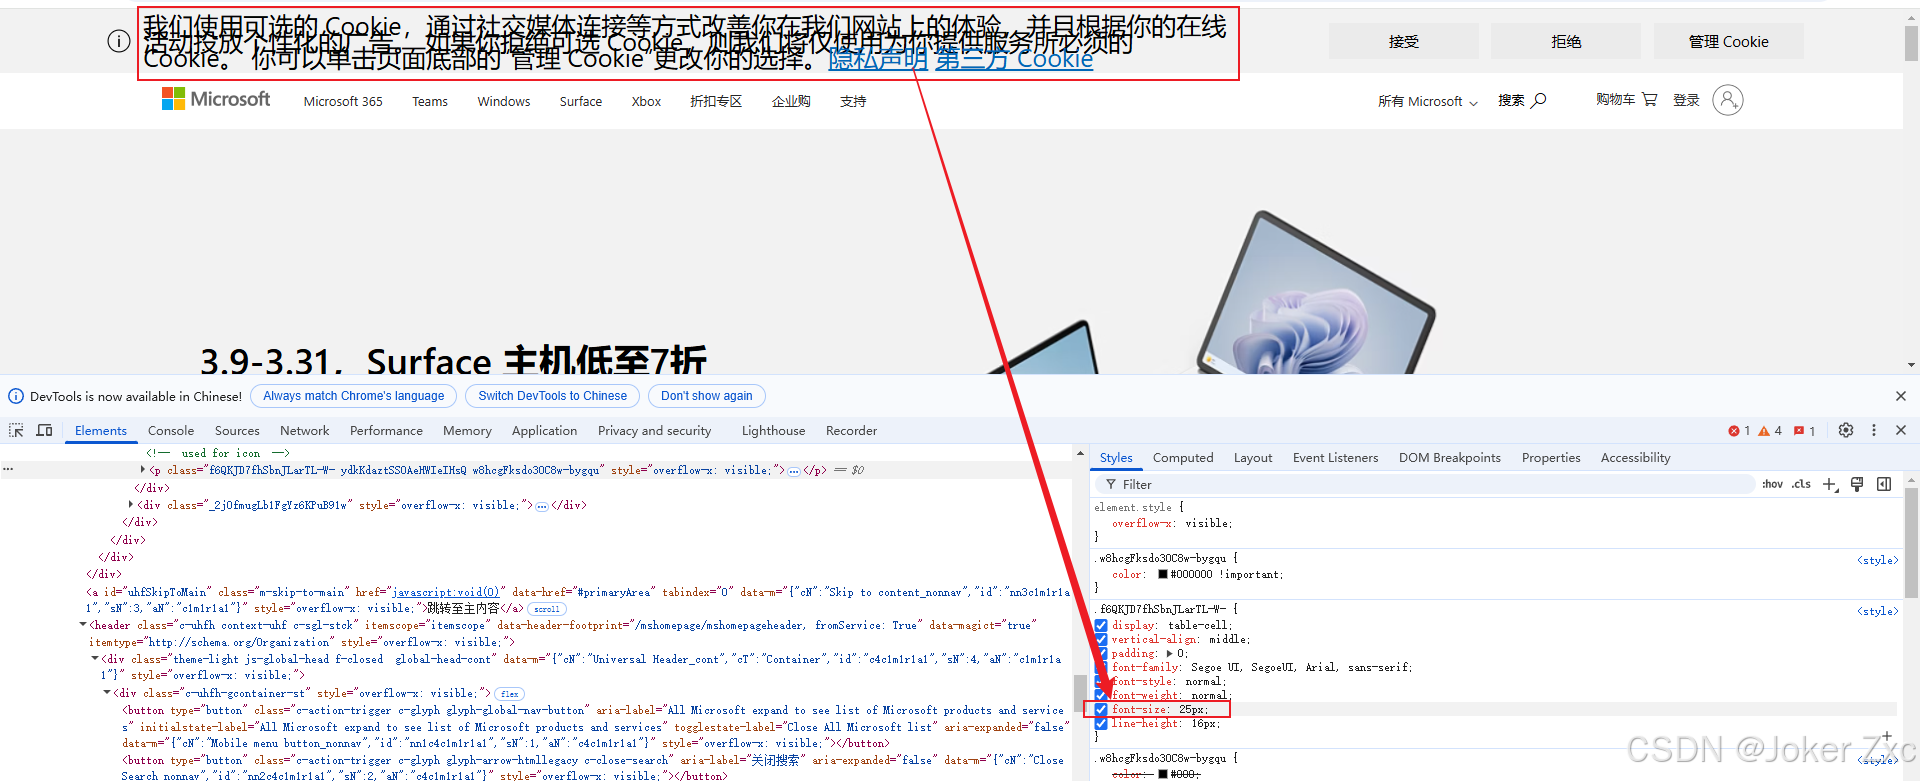1920x781 pixels.
Task: Toggle the device toolbar icon
Action: pos(44,430)
